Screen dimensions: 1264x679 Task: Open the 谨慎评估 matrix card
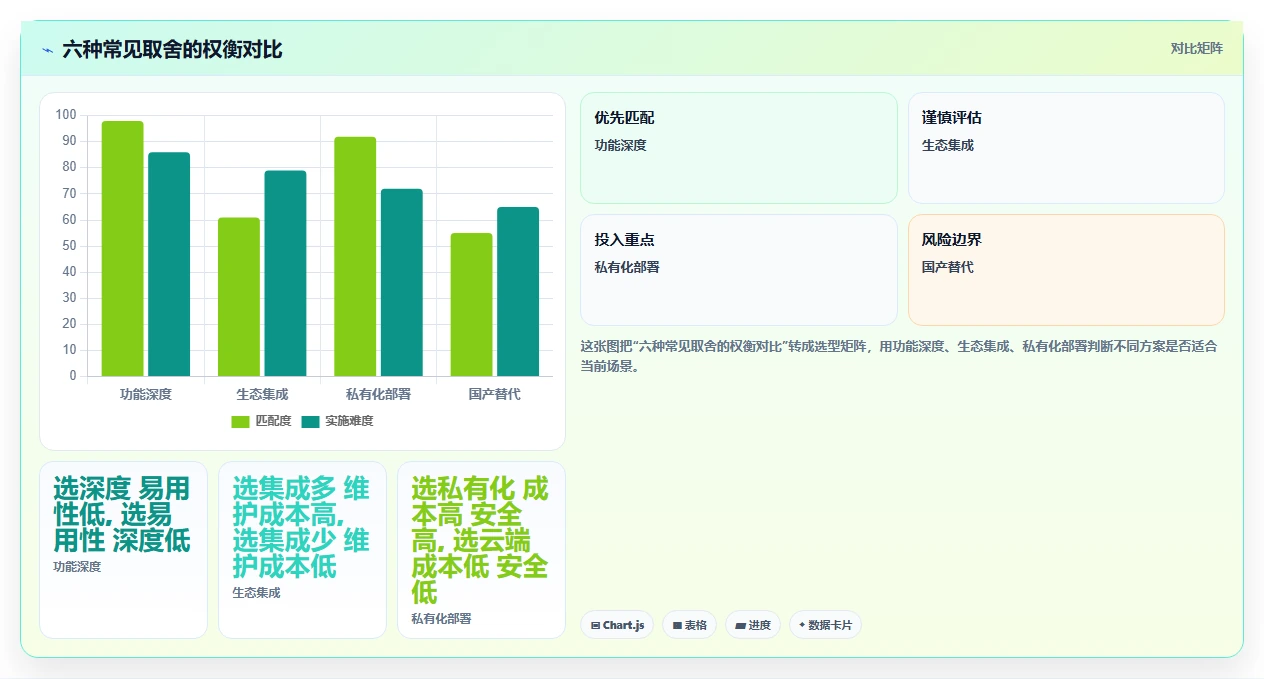(1066, 148)
